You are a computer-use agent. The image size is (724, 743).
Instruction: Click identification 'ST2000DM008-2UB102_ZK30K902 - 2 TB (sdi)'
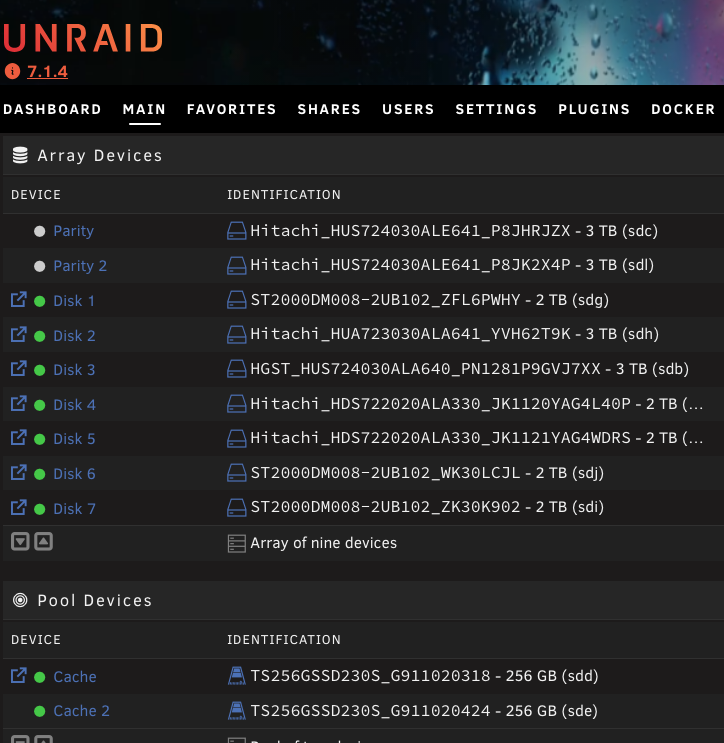pyautogui.click(x=427, y=507)
